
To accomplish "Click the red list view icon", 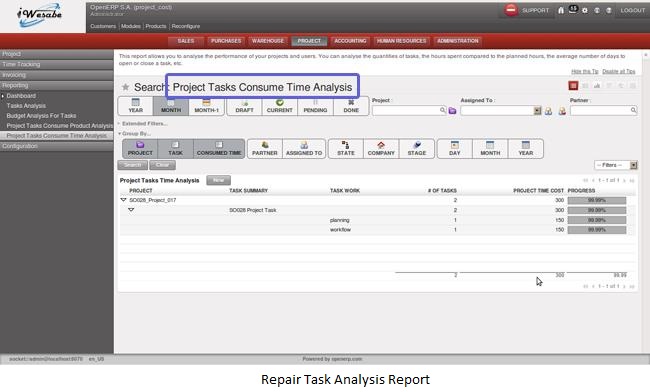I will pyautogui.click(x=573, y=85).
